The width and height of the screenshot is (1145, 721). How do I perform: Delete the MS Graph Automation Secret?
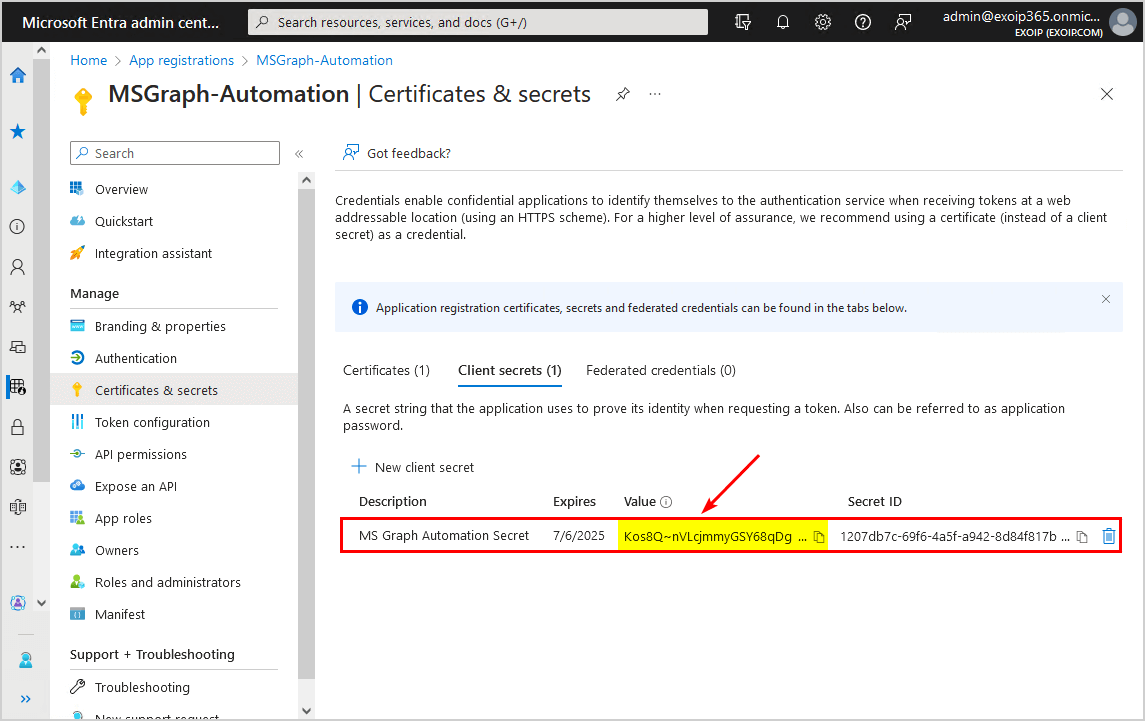(x=1108, y=537)
